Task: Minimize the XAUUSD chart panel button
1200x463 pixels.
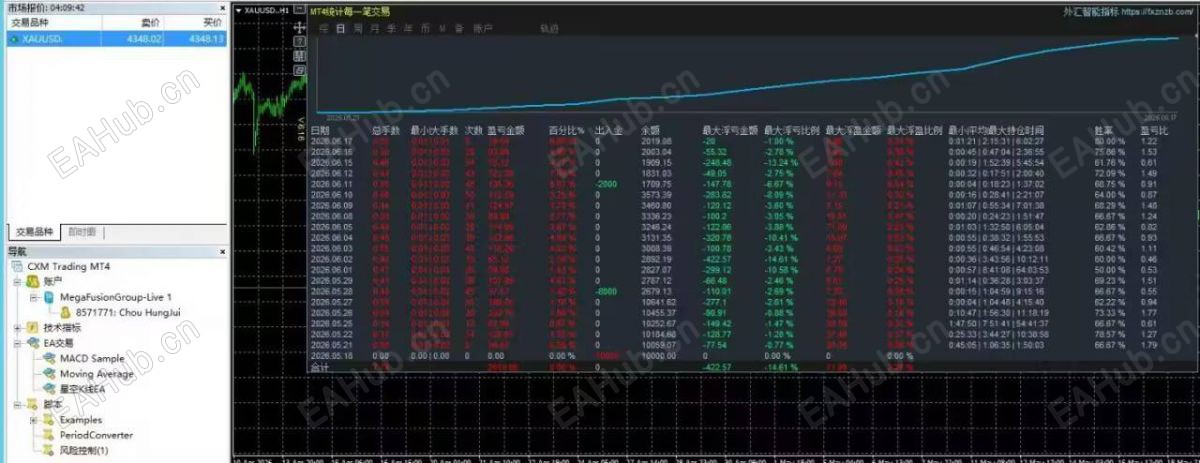Action: [x=299, y=9]
